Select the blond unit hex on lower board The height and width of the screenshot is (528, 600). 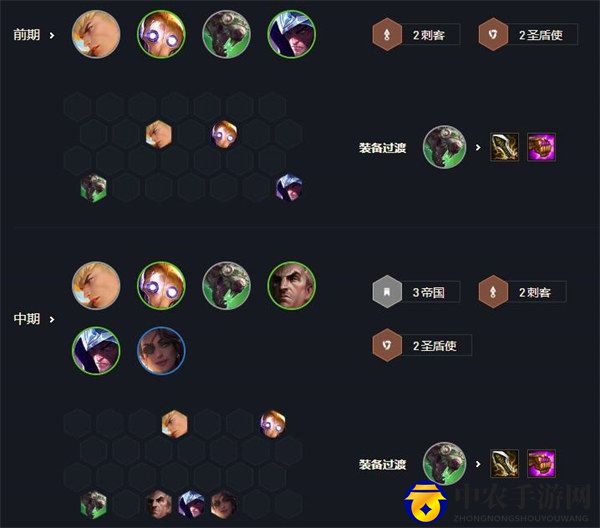[x=174, y=424]
